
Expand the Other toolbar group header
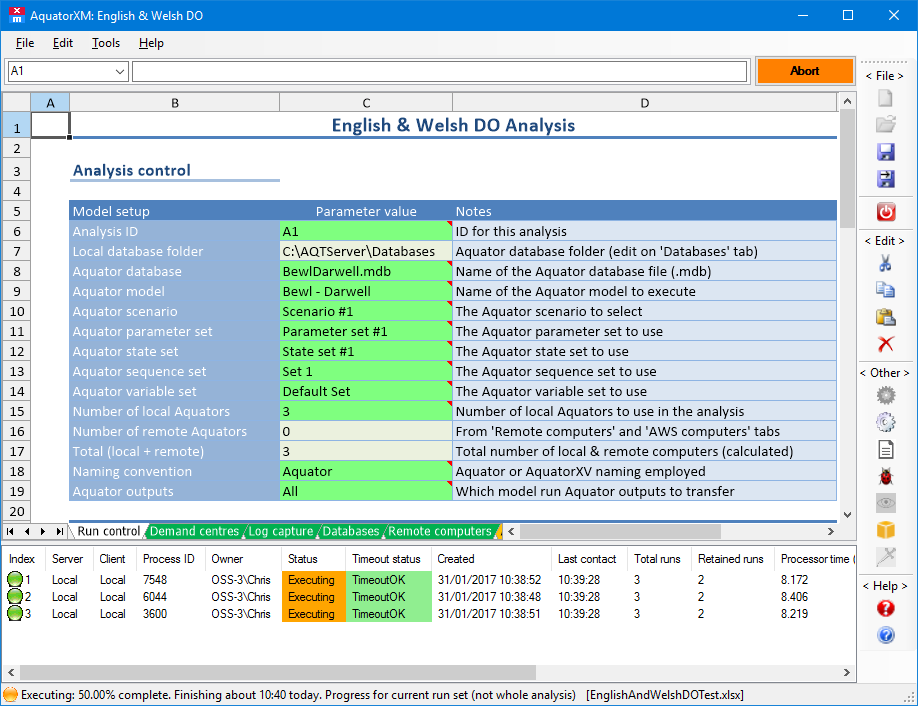pos(884,373)
